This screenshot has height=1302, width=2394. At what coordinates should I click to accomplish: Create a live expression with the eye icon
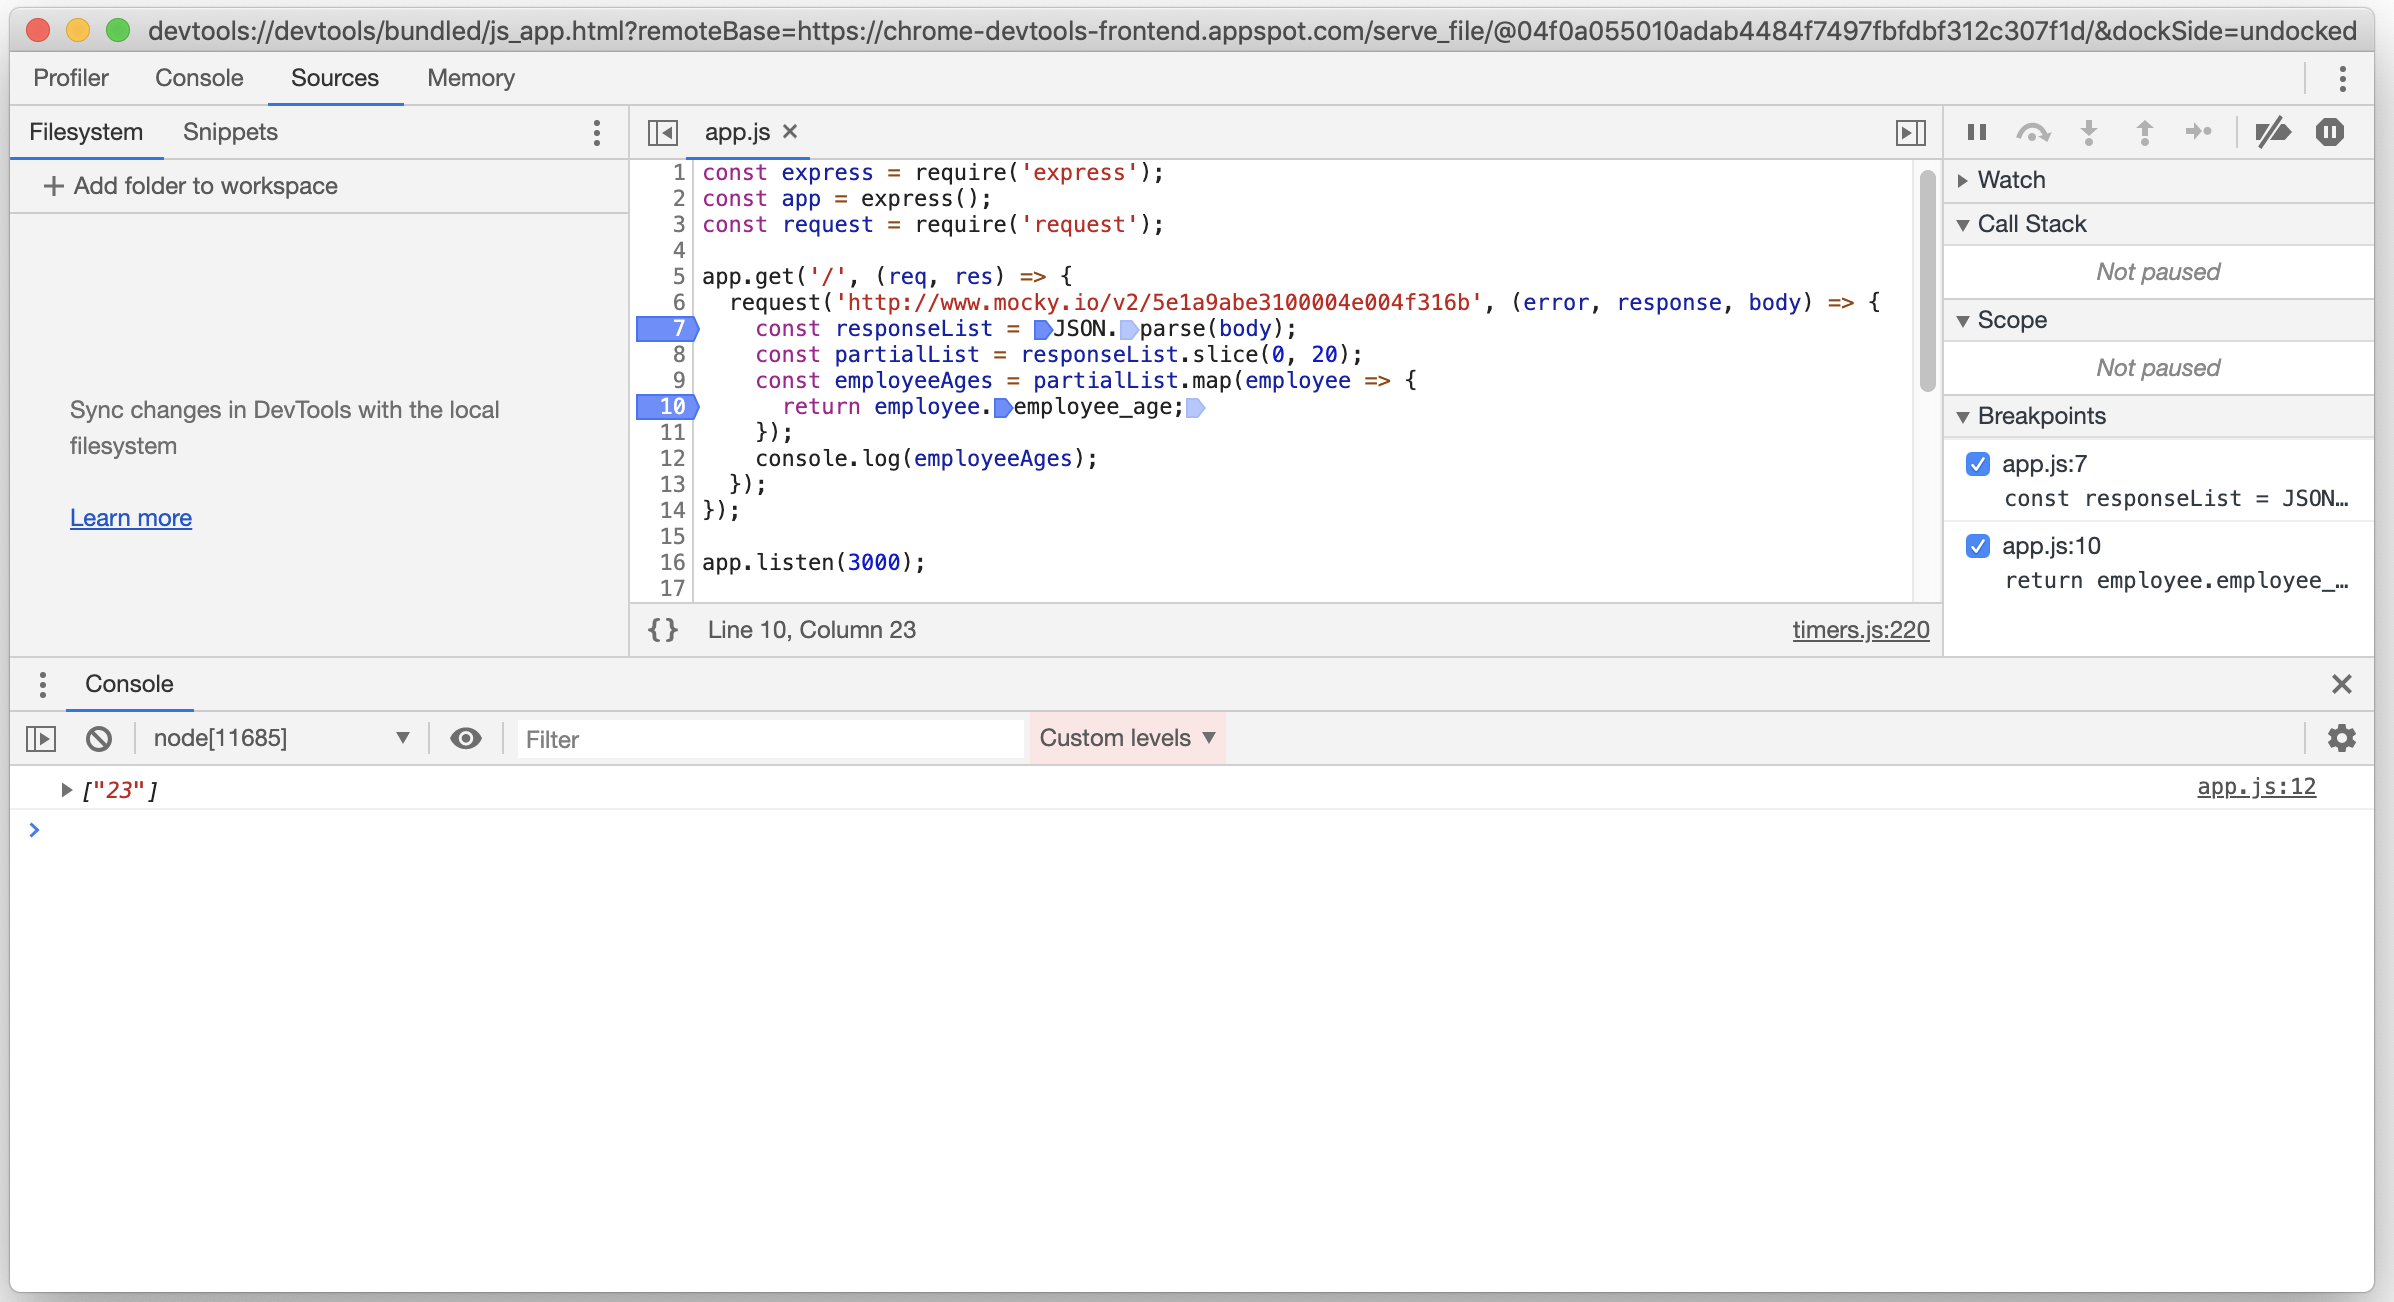pyautogui.click(x=465, y=738)
